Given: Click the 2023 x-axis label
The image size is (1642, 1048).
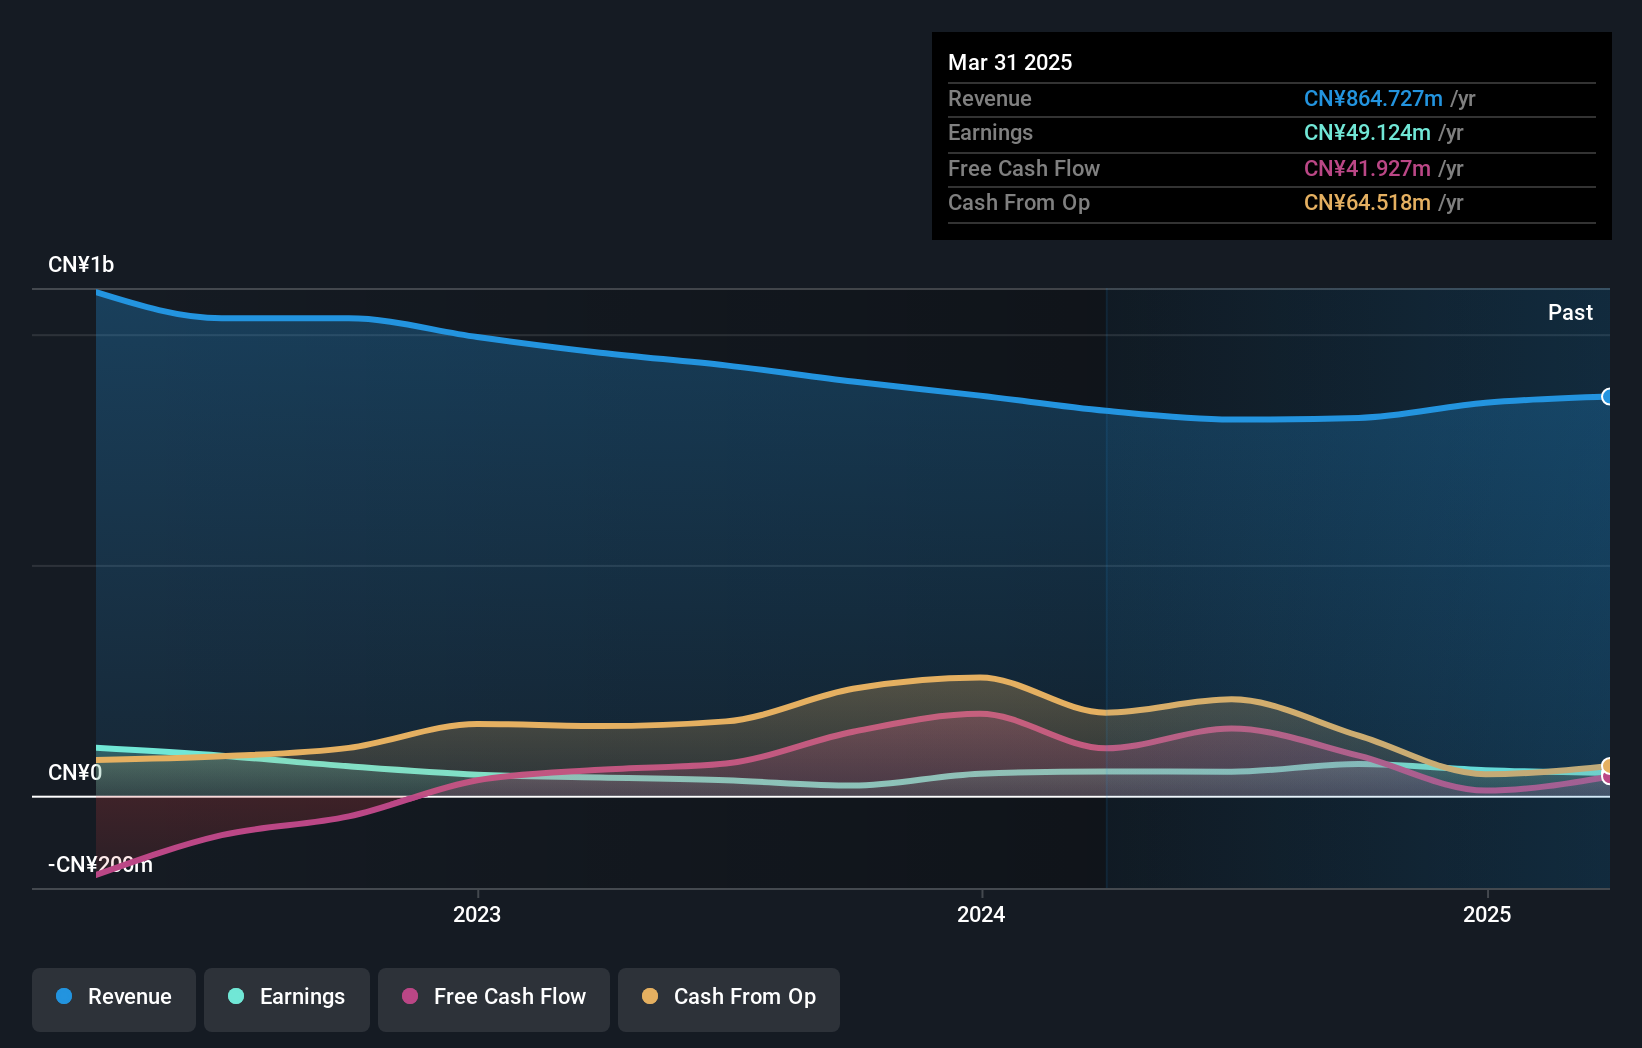Looking at the screenshot, I should coord(477,914).
